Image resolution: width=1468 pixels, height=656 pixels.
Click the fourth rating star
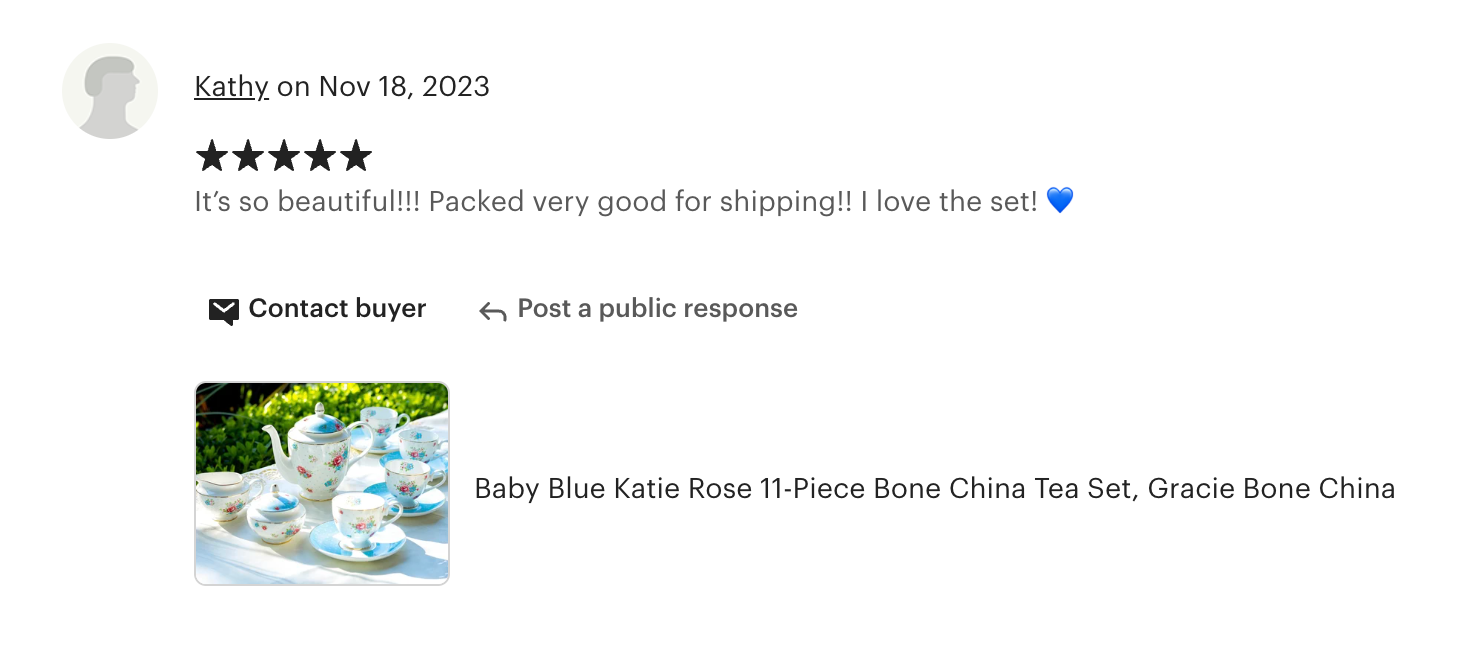click(320, 156)
